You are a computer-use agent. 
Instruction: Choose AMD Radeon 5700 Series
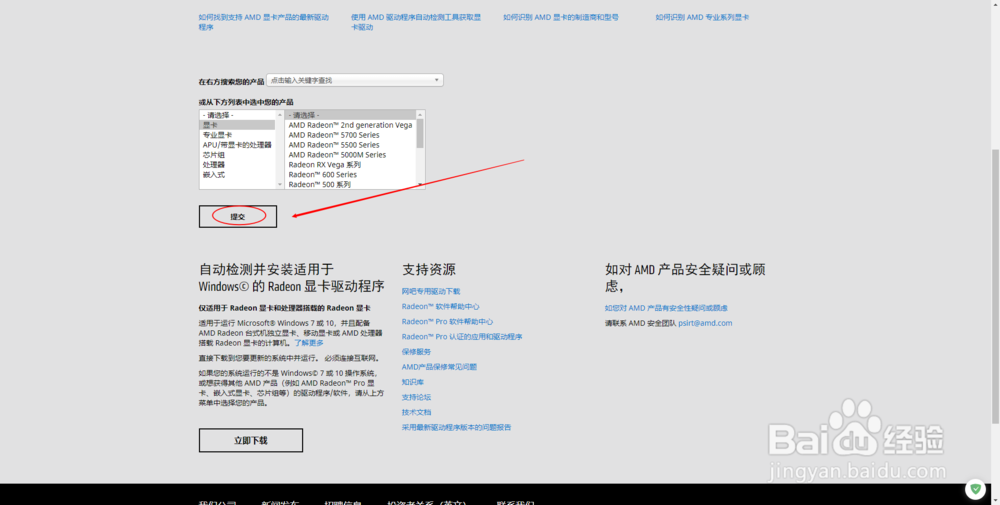click(351, 135)
